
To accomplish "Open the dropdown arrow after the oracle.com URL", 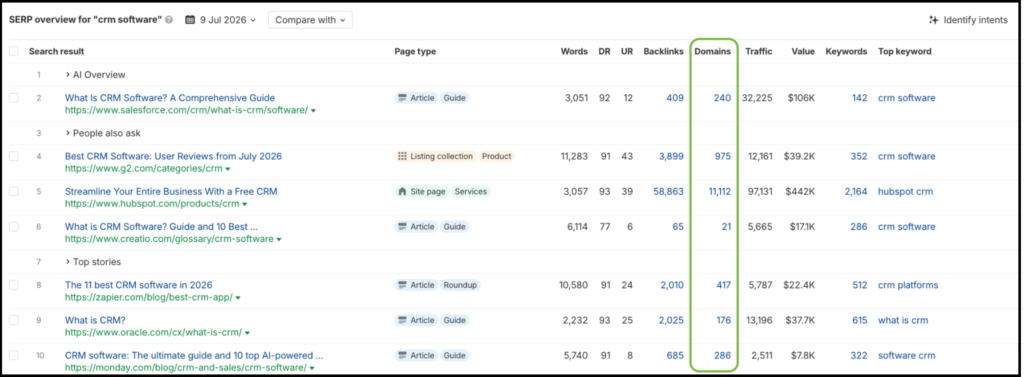I will pos(247,333).
